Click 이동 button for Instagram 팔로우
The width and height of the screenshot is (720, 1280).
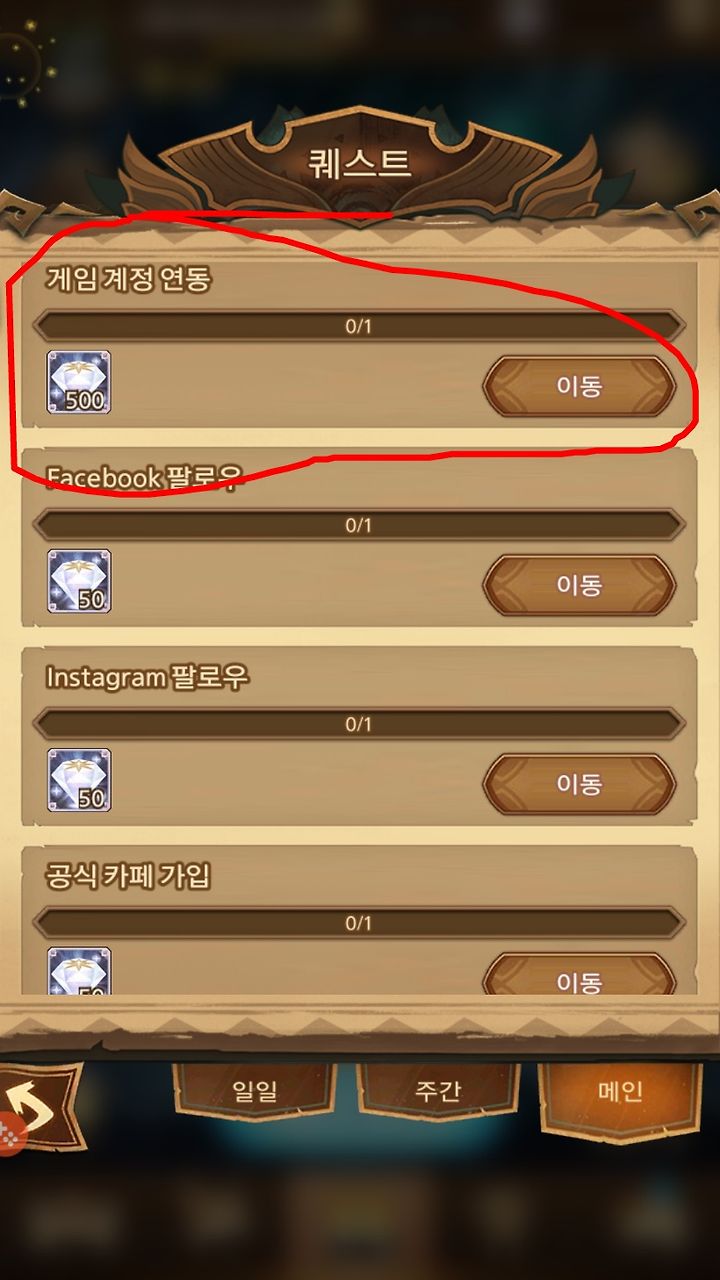click(x=579, y=784)
